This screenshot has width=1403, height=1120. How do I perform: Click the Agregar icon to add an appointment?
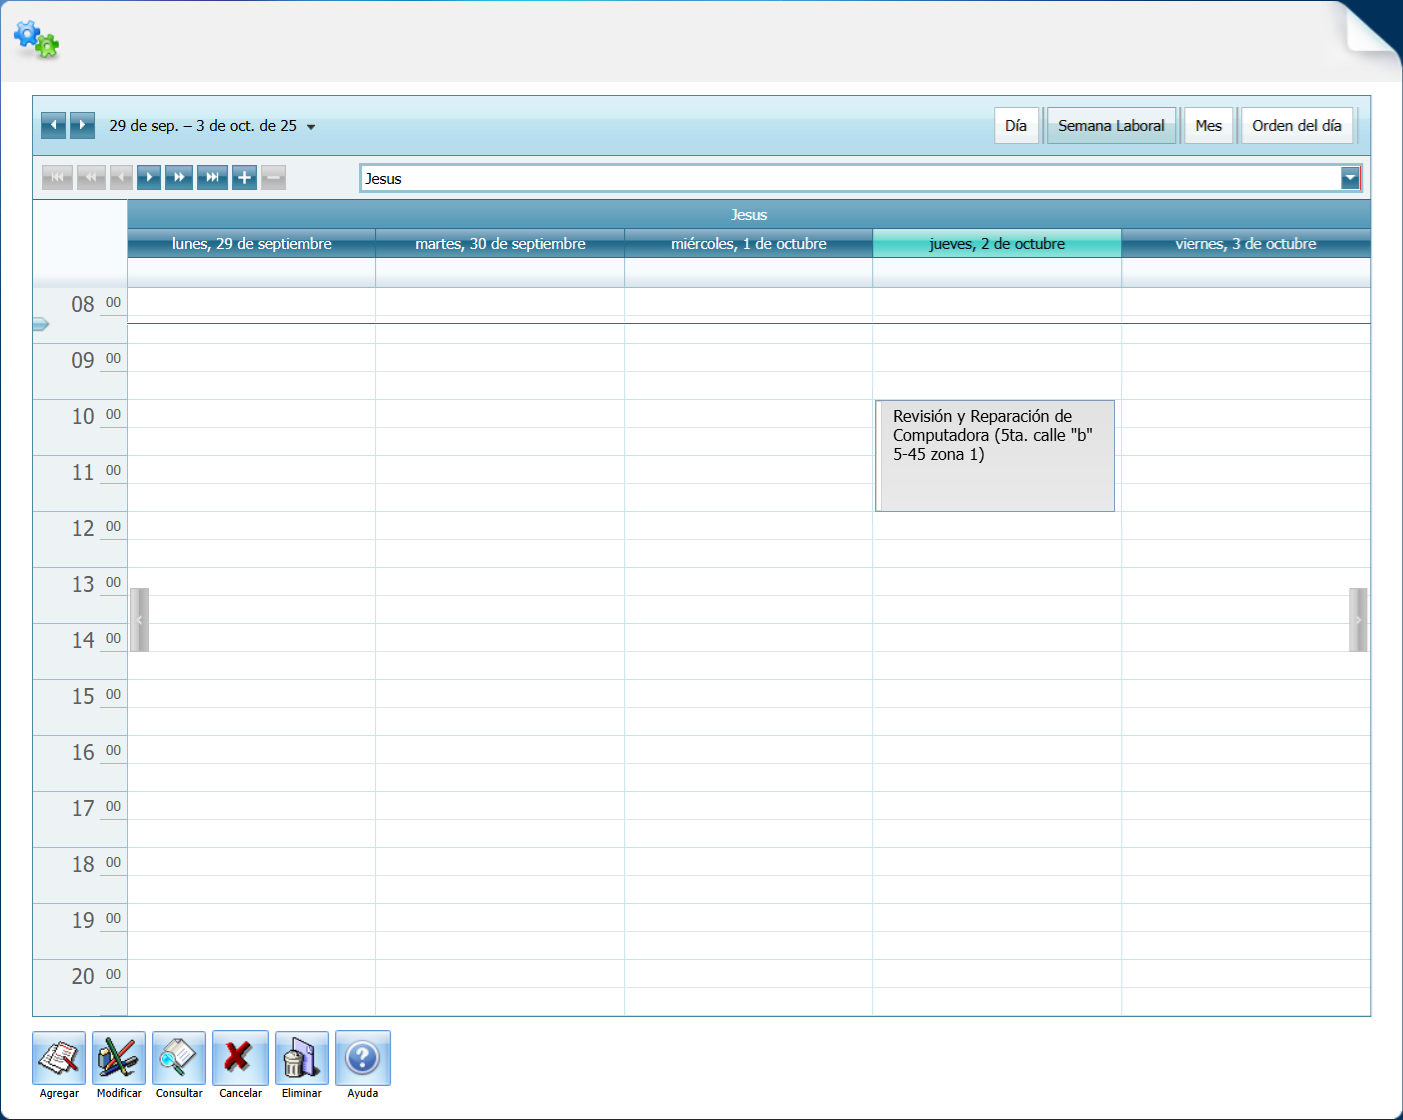(58, 1057)
